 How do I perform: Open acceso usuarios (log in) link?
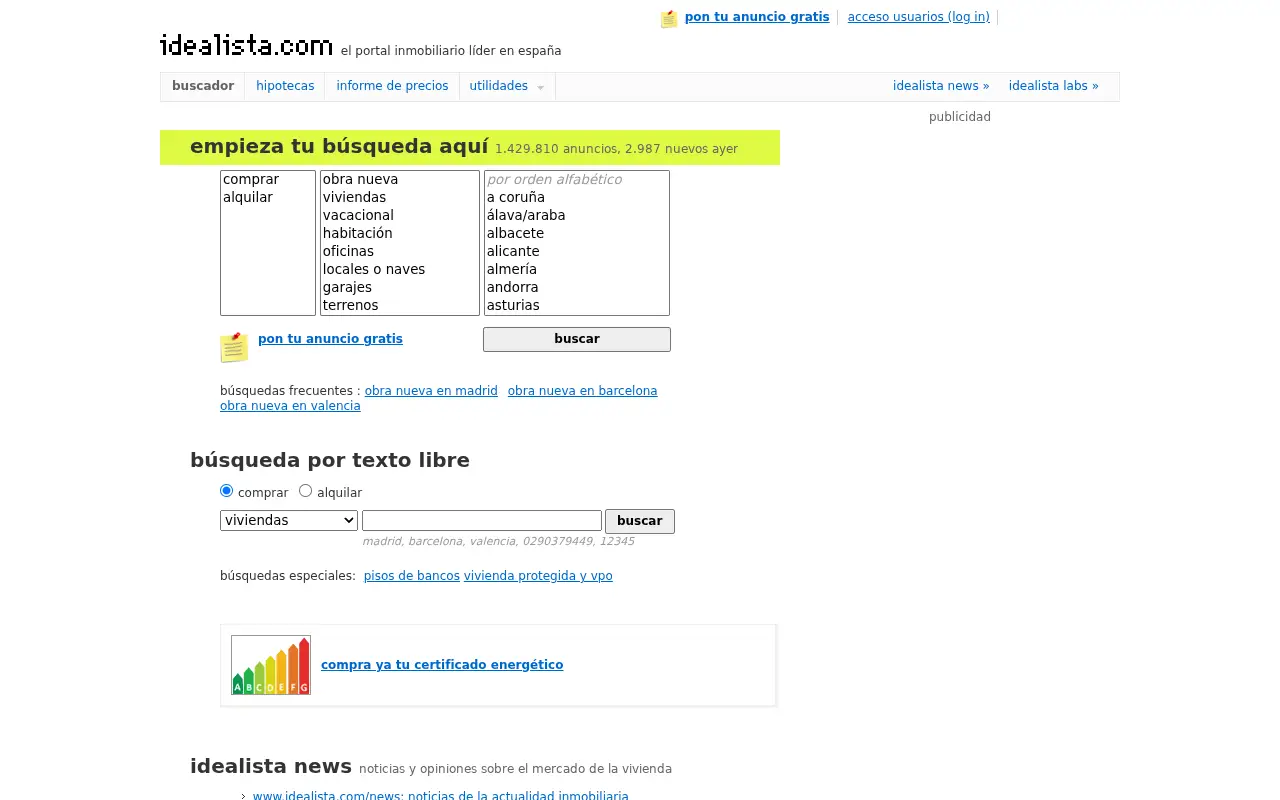click(x=919, y=17)
